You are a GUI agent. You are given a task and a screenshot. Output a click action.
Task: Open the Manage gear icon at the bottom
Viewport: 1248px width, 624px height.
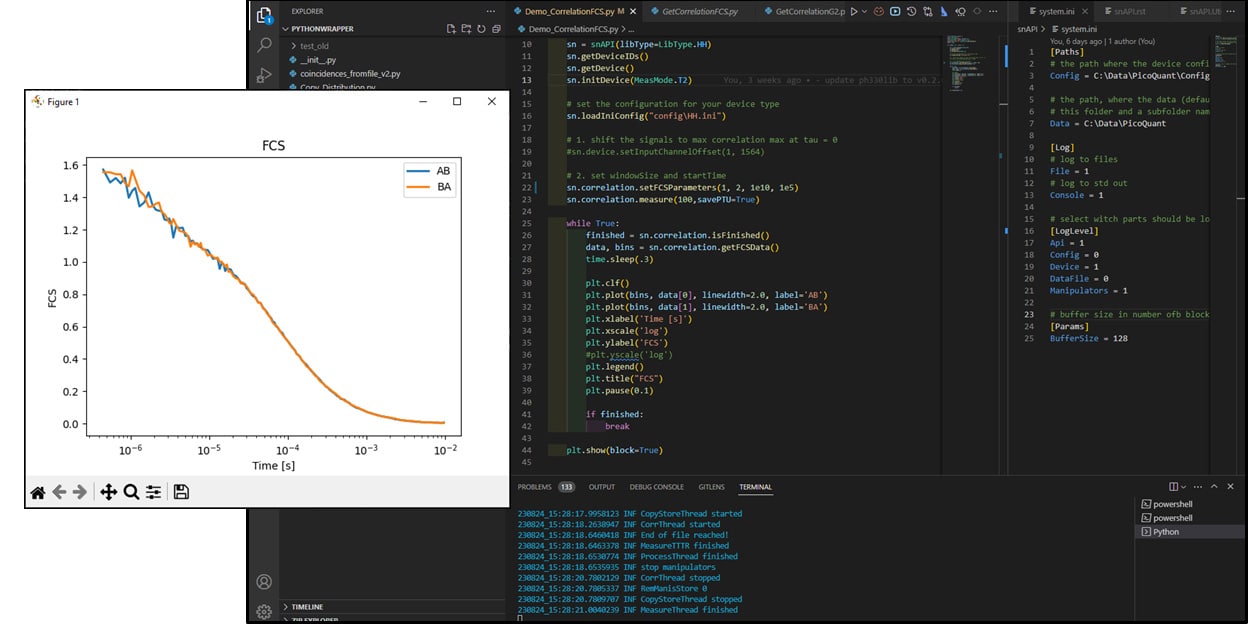(x=263, y=613)
